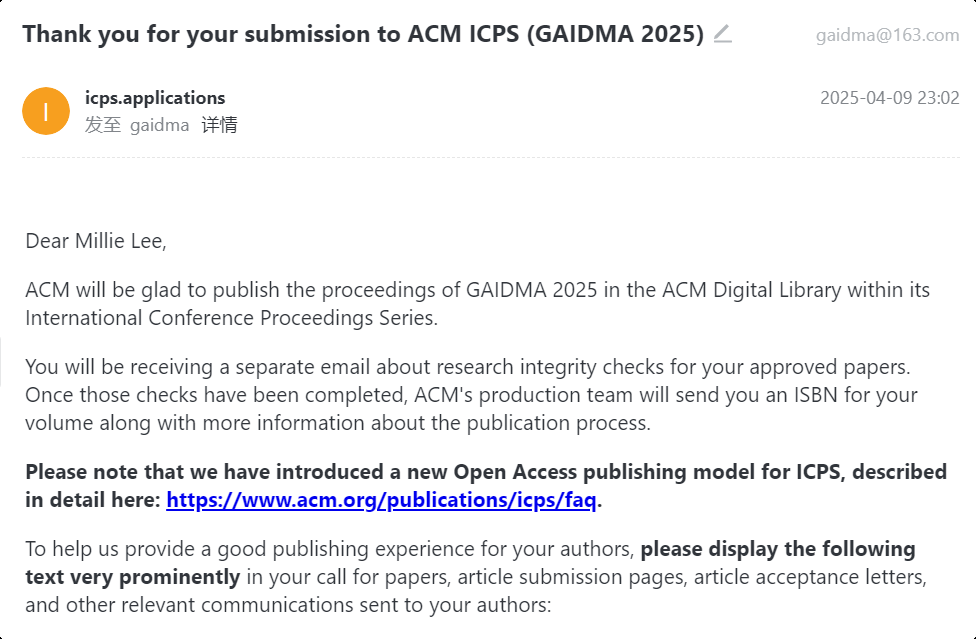Click the pencil icon beside the subject

722,34
